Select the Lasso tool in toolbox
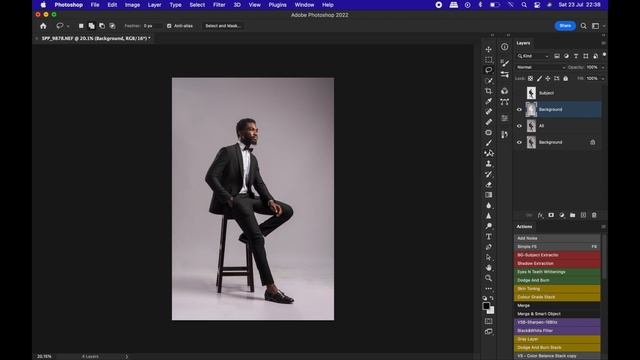 pos(489,70)
